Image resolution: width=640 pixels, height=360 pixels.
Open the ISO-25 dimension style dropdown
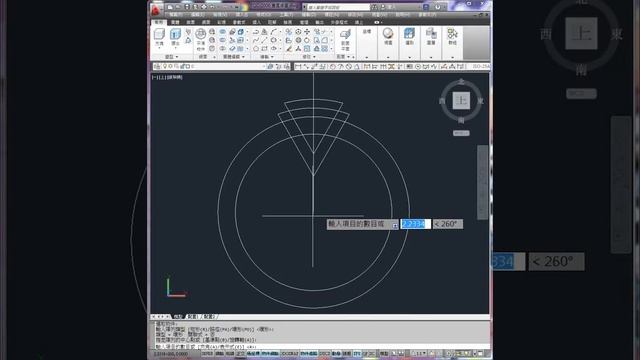tap(481, 66)
